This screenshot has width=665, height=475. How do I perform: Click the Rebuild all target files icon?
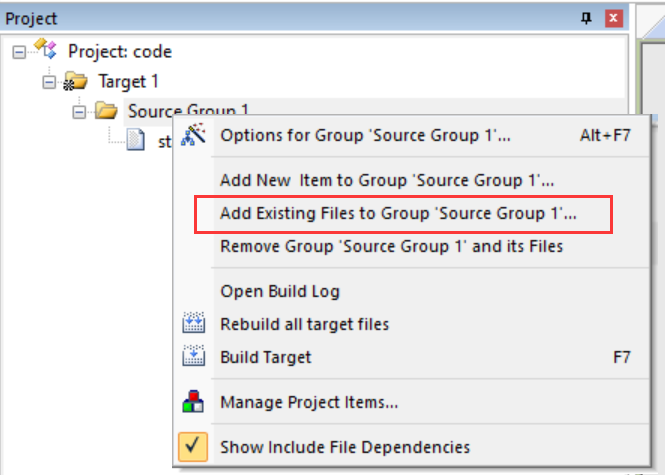coord(195,324)
